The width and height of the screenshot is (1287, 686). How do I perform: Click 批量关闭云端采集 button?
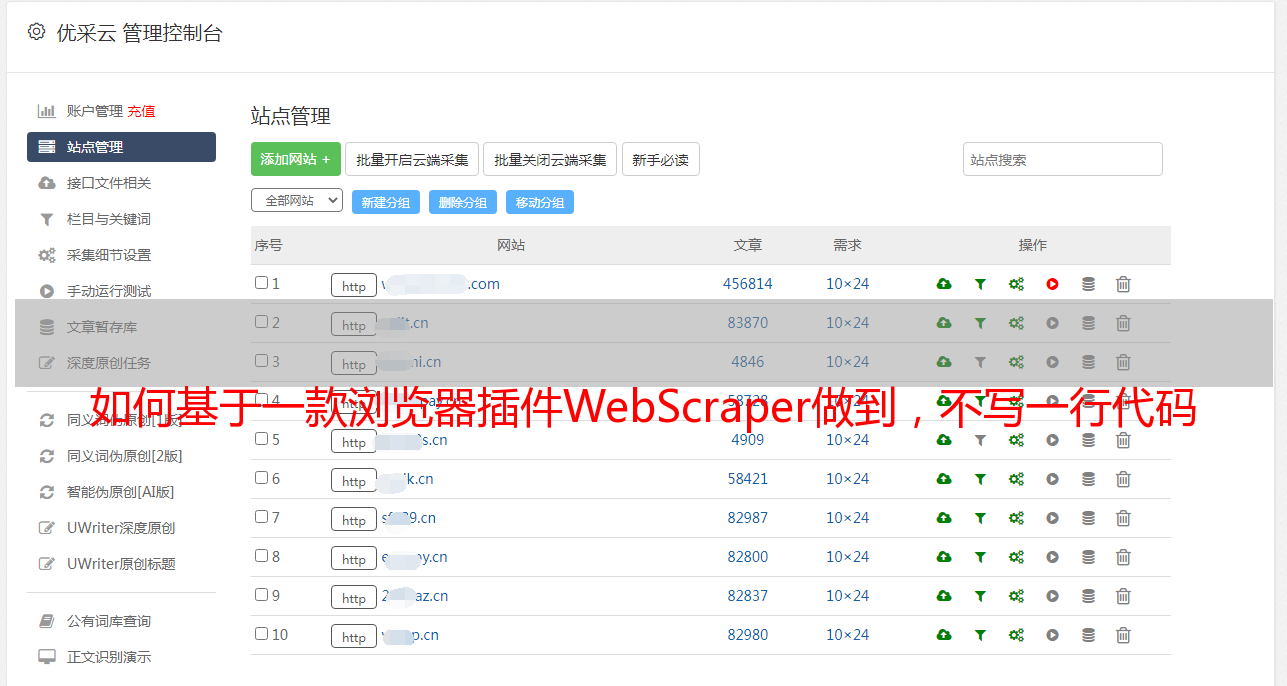click(550, 159)
